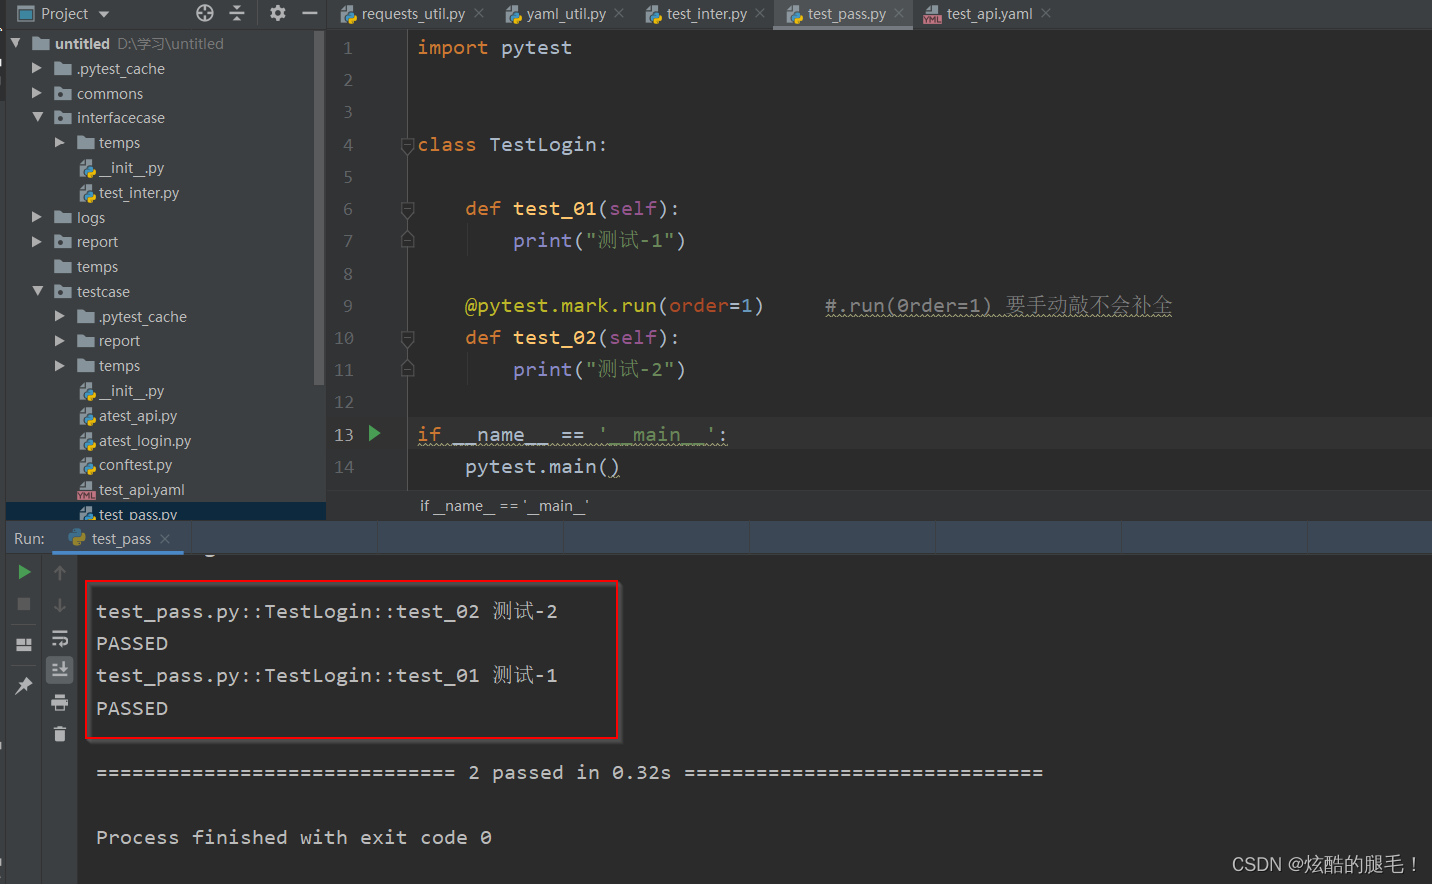
Task: Close the test_inter.py tab
Action: 760,13
